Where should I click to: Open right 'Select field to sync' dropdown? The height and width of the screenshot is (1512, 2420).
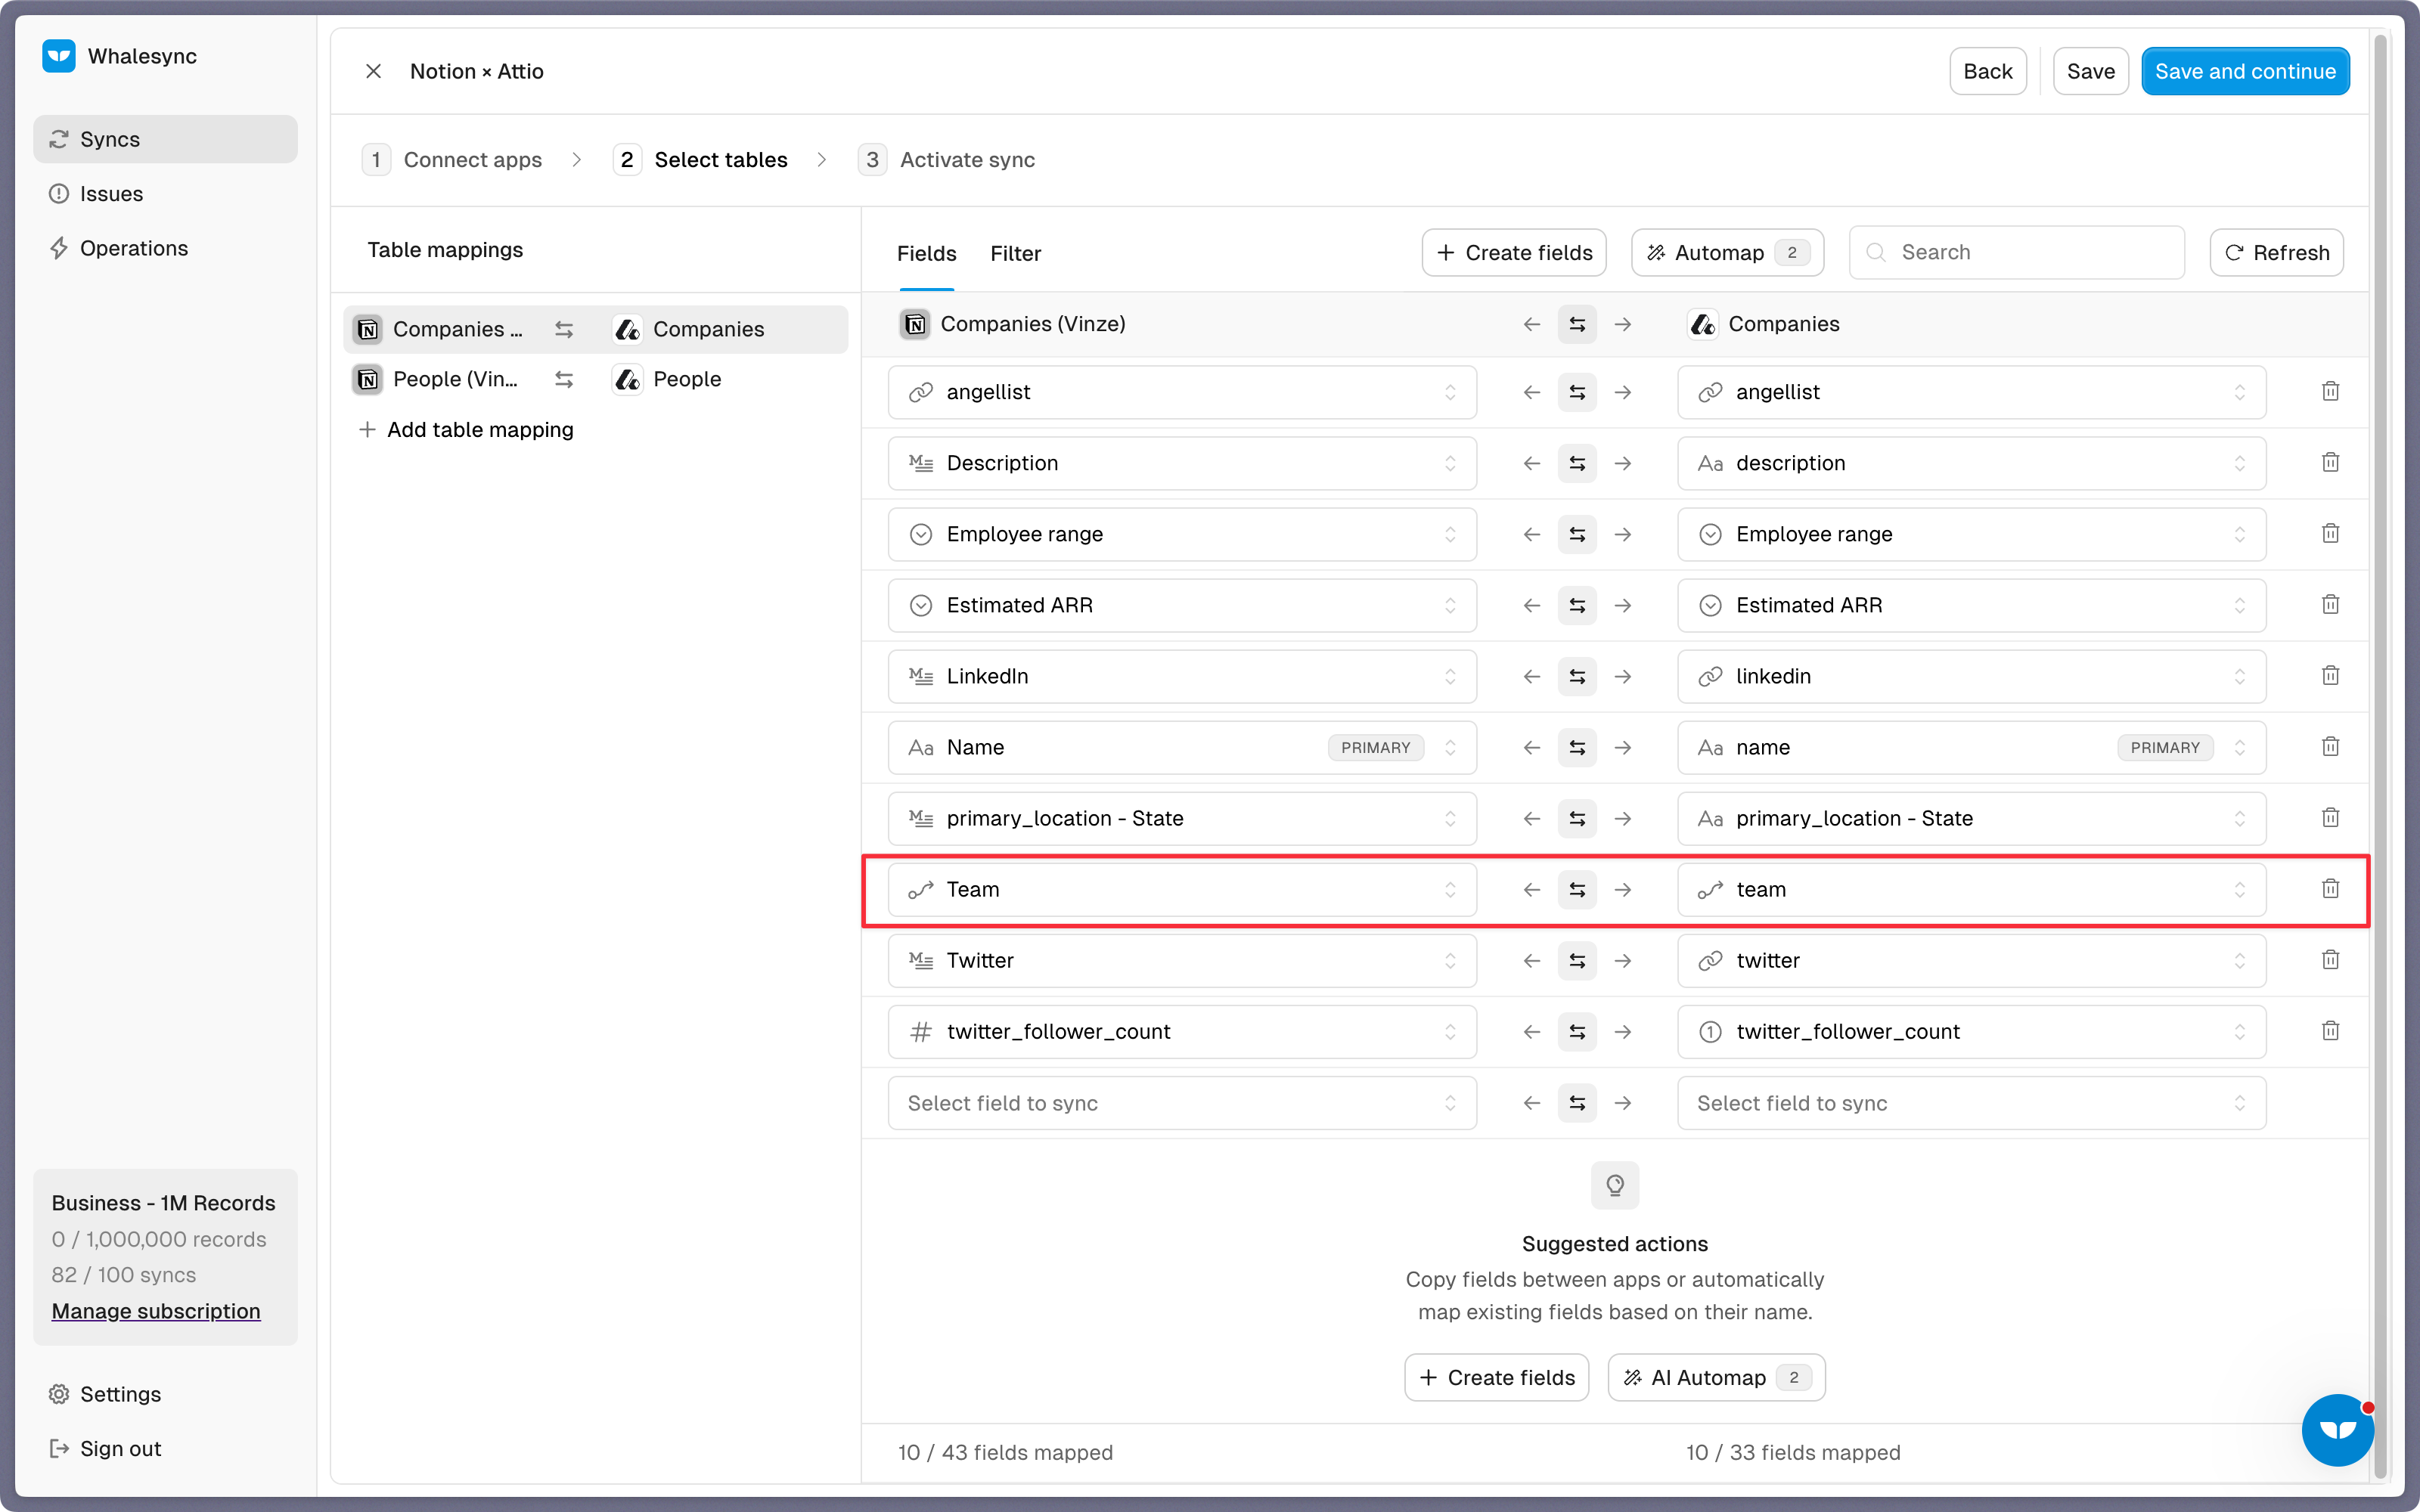click(1971, 1102)
